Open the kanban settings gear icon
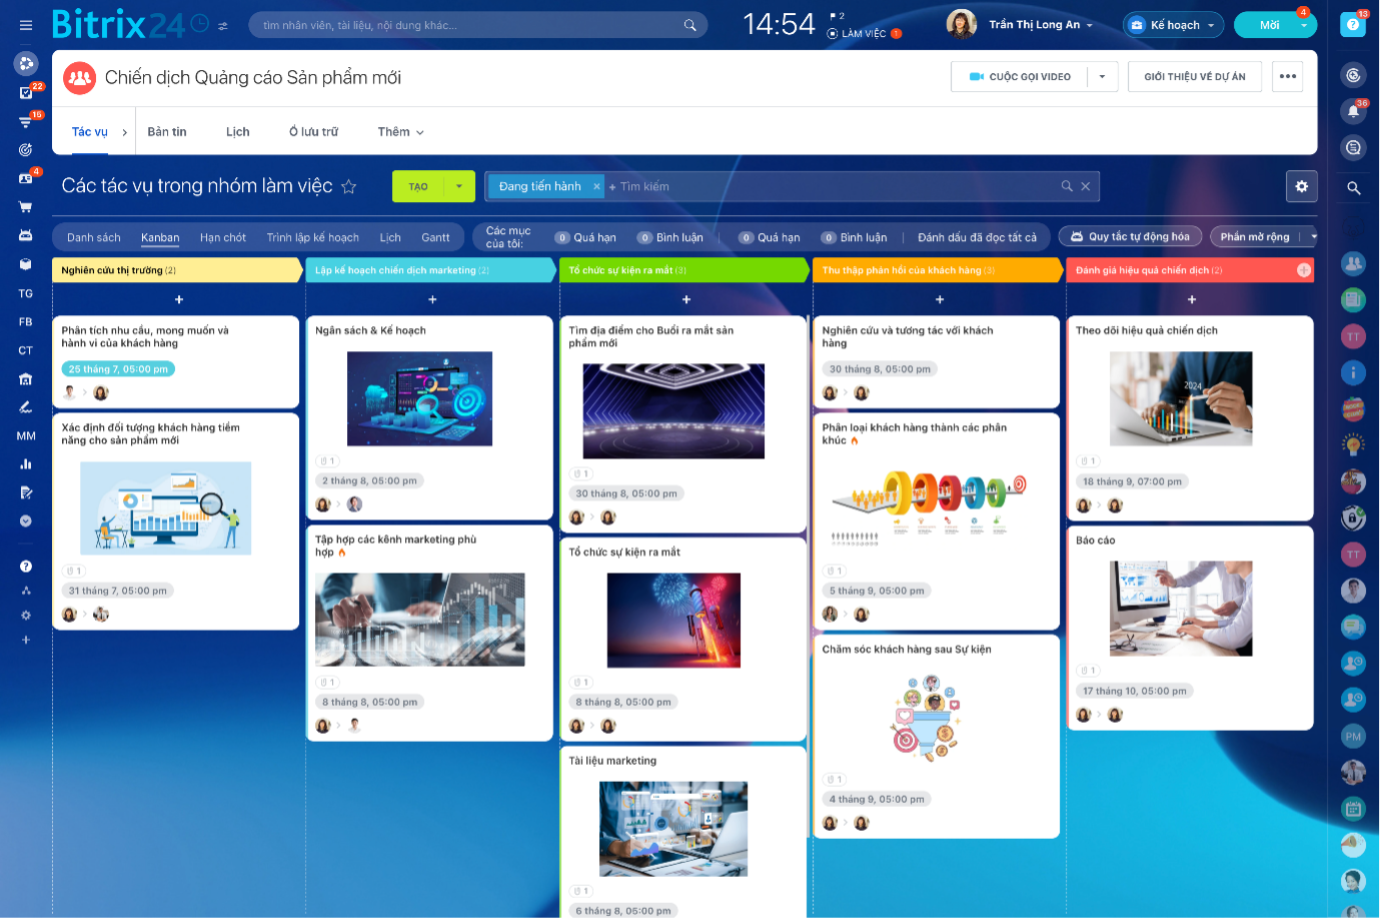 click(x=1301, y=186)
